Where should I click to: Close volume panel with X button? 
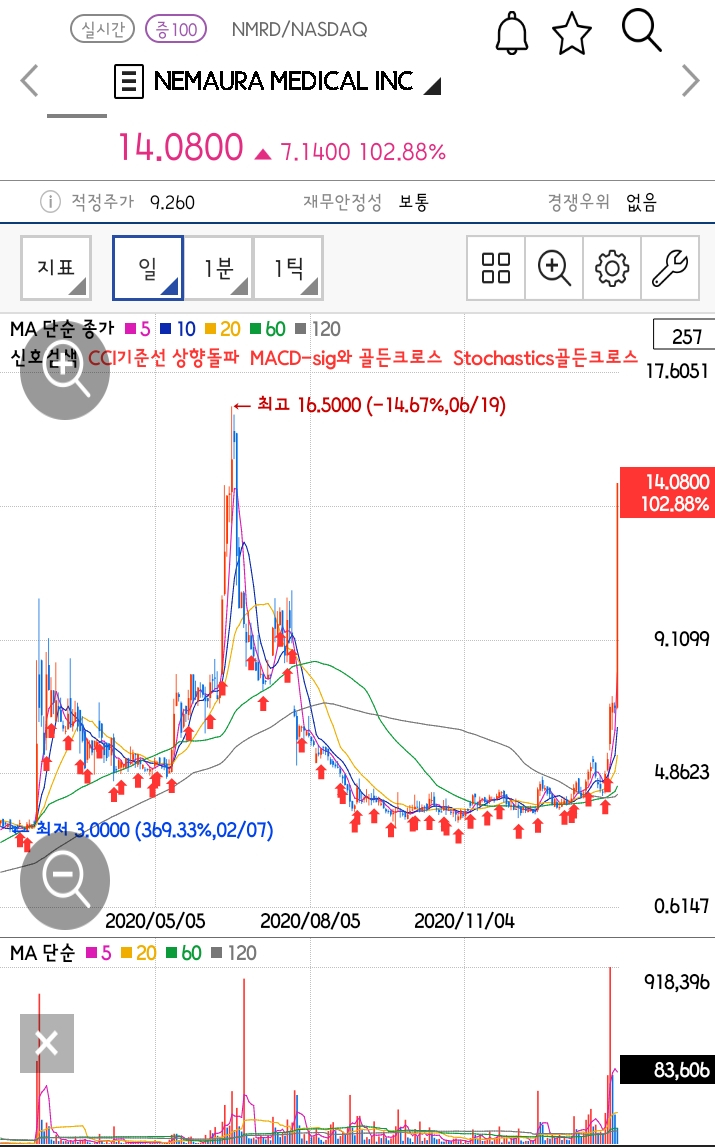pos(47,1043)
